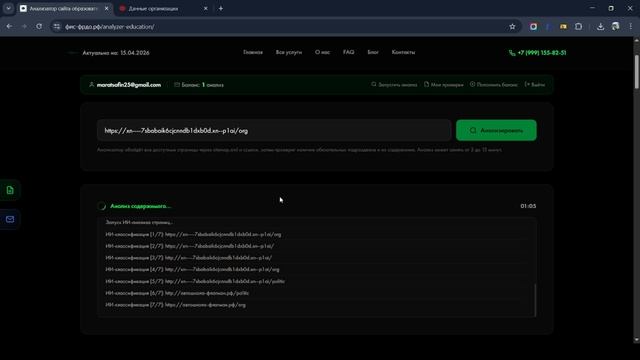This screenshot has width=640, height=360.
Task: Click the log line 'ИИ-классификация [3/7]'
Action: [188, 258]
